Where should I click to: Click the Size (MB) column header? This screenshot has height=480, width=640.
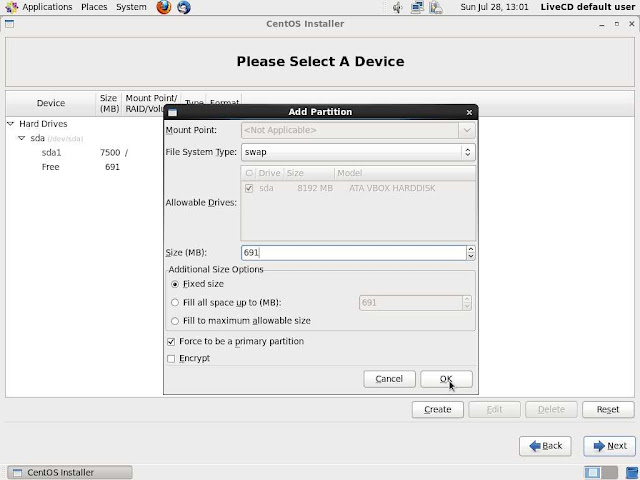pos(109,103)
